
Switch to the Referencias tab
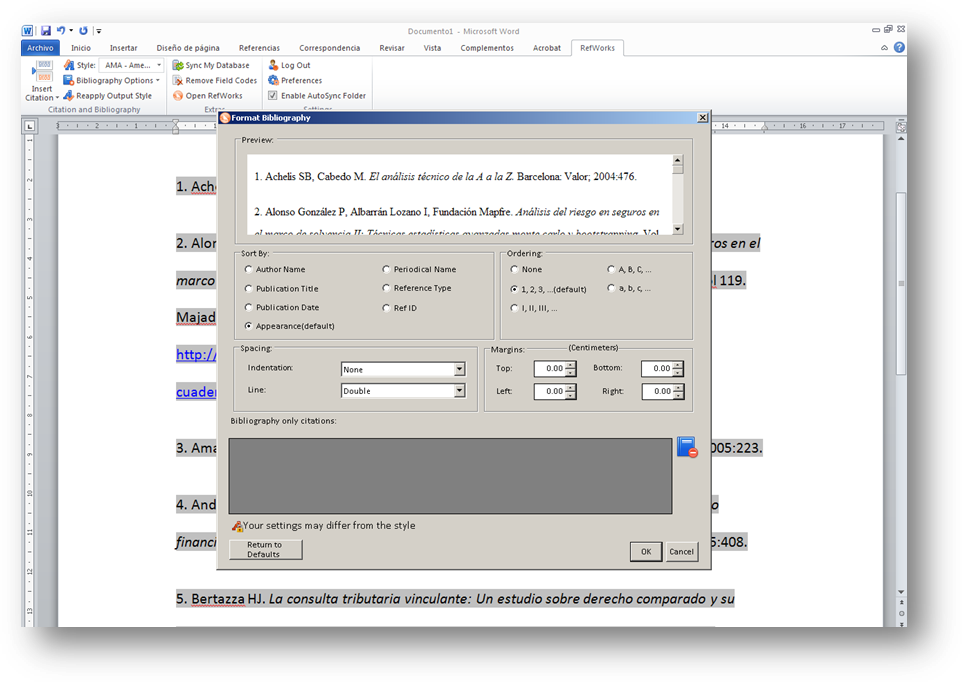pyautogui.click(x=259, y=48)
